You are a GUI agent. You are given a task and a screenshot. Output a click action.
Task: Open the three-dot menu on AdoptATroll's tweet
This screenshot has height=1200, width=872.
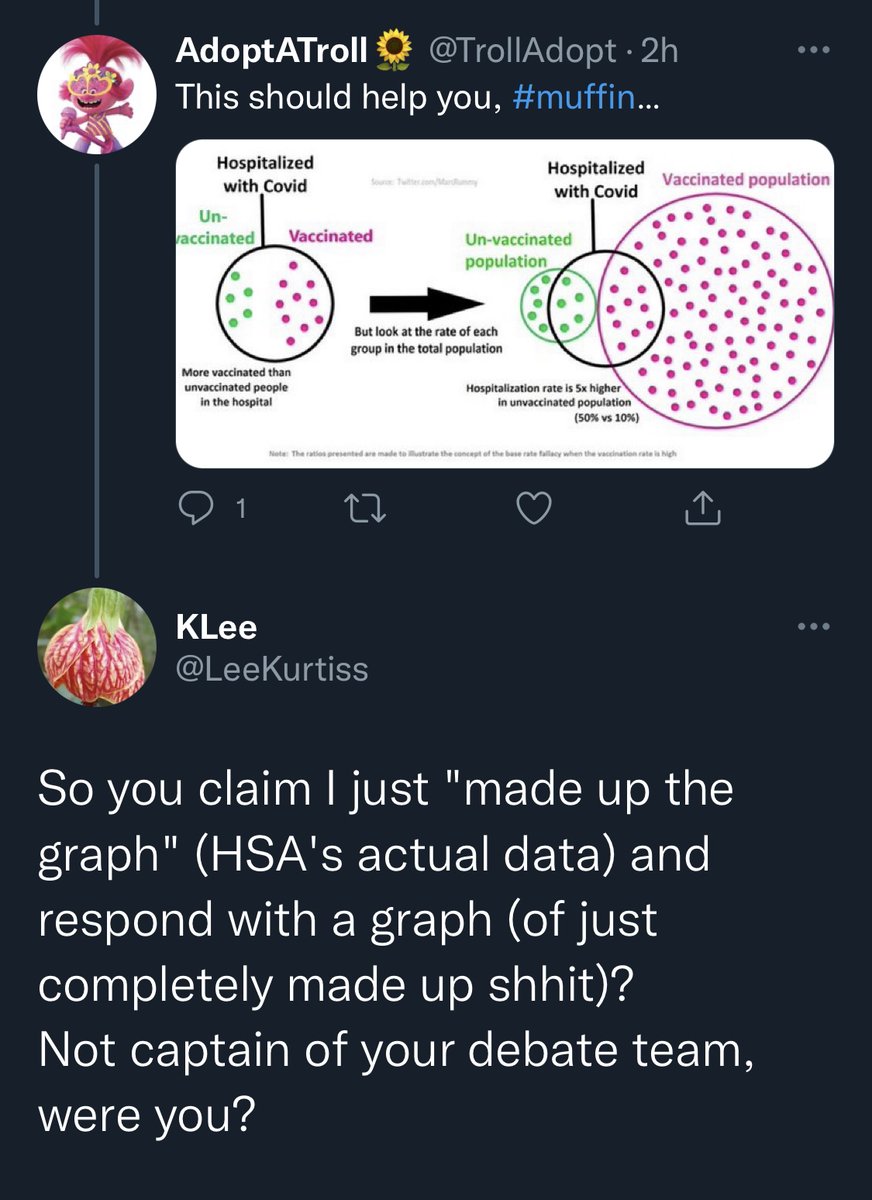tap(813, 49)
